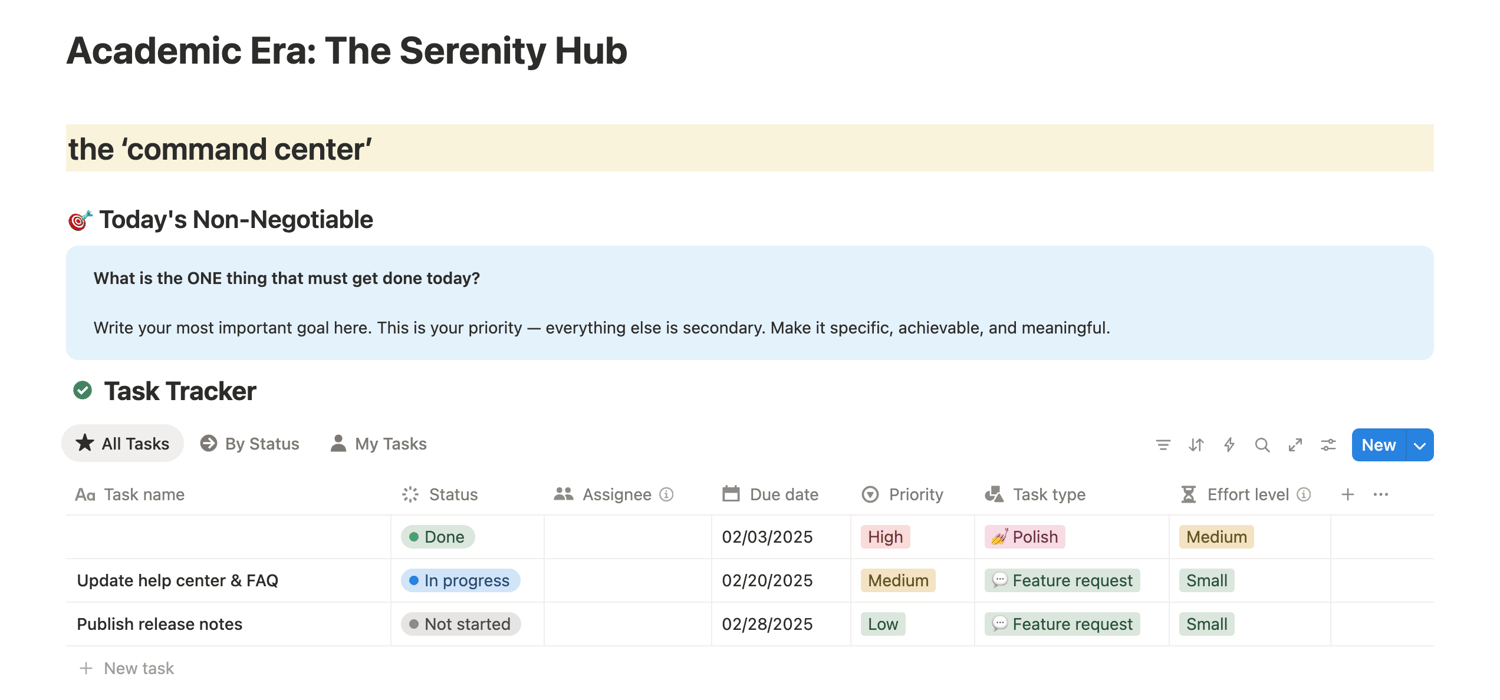
Task: Click the empty task name cell
Action: 228,537
